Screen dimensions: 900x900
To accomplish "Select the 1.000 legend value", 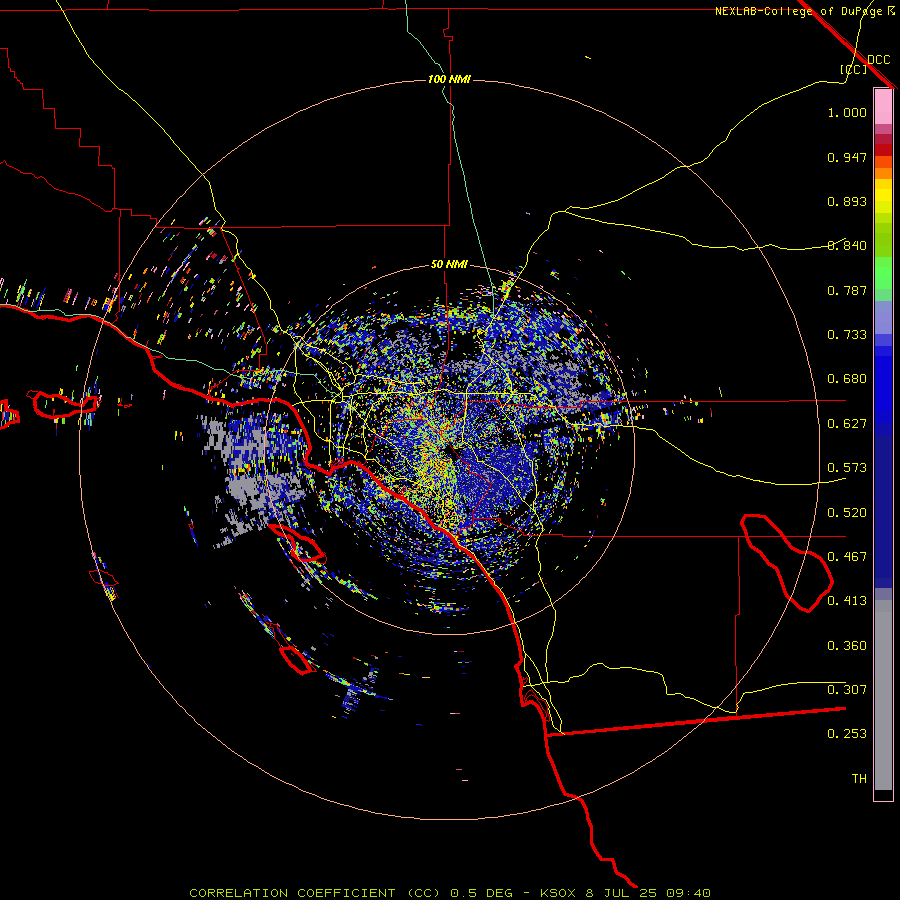I will 847,112.
